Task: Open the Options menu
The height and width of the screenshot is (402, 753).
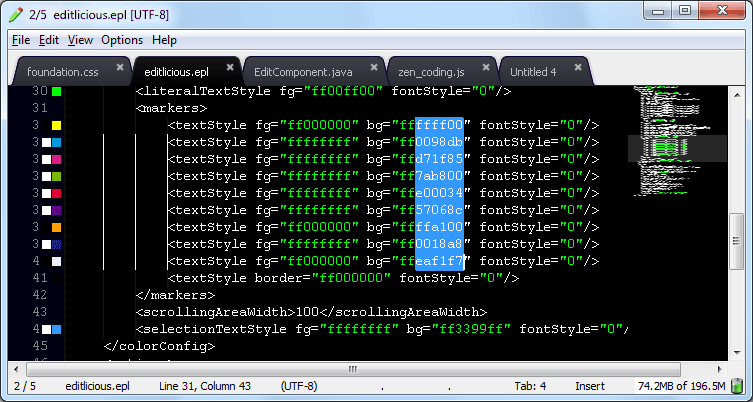Action: coord(121,40)
